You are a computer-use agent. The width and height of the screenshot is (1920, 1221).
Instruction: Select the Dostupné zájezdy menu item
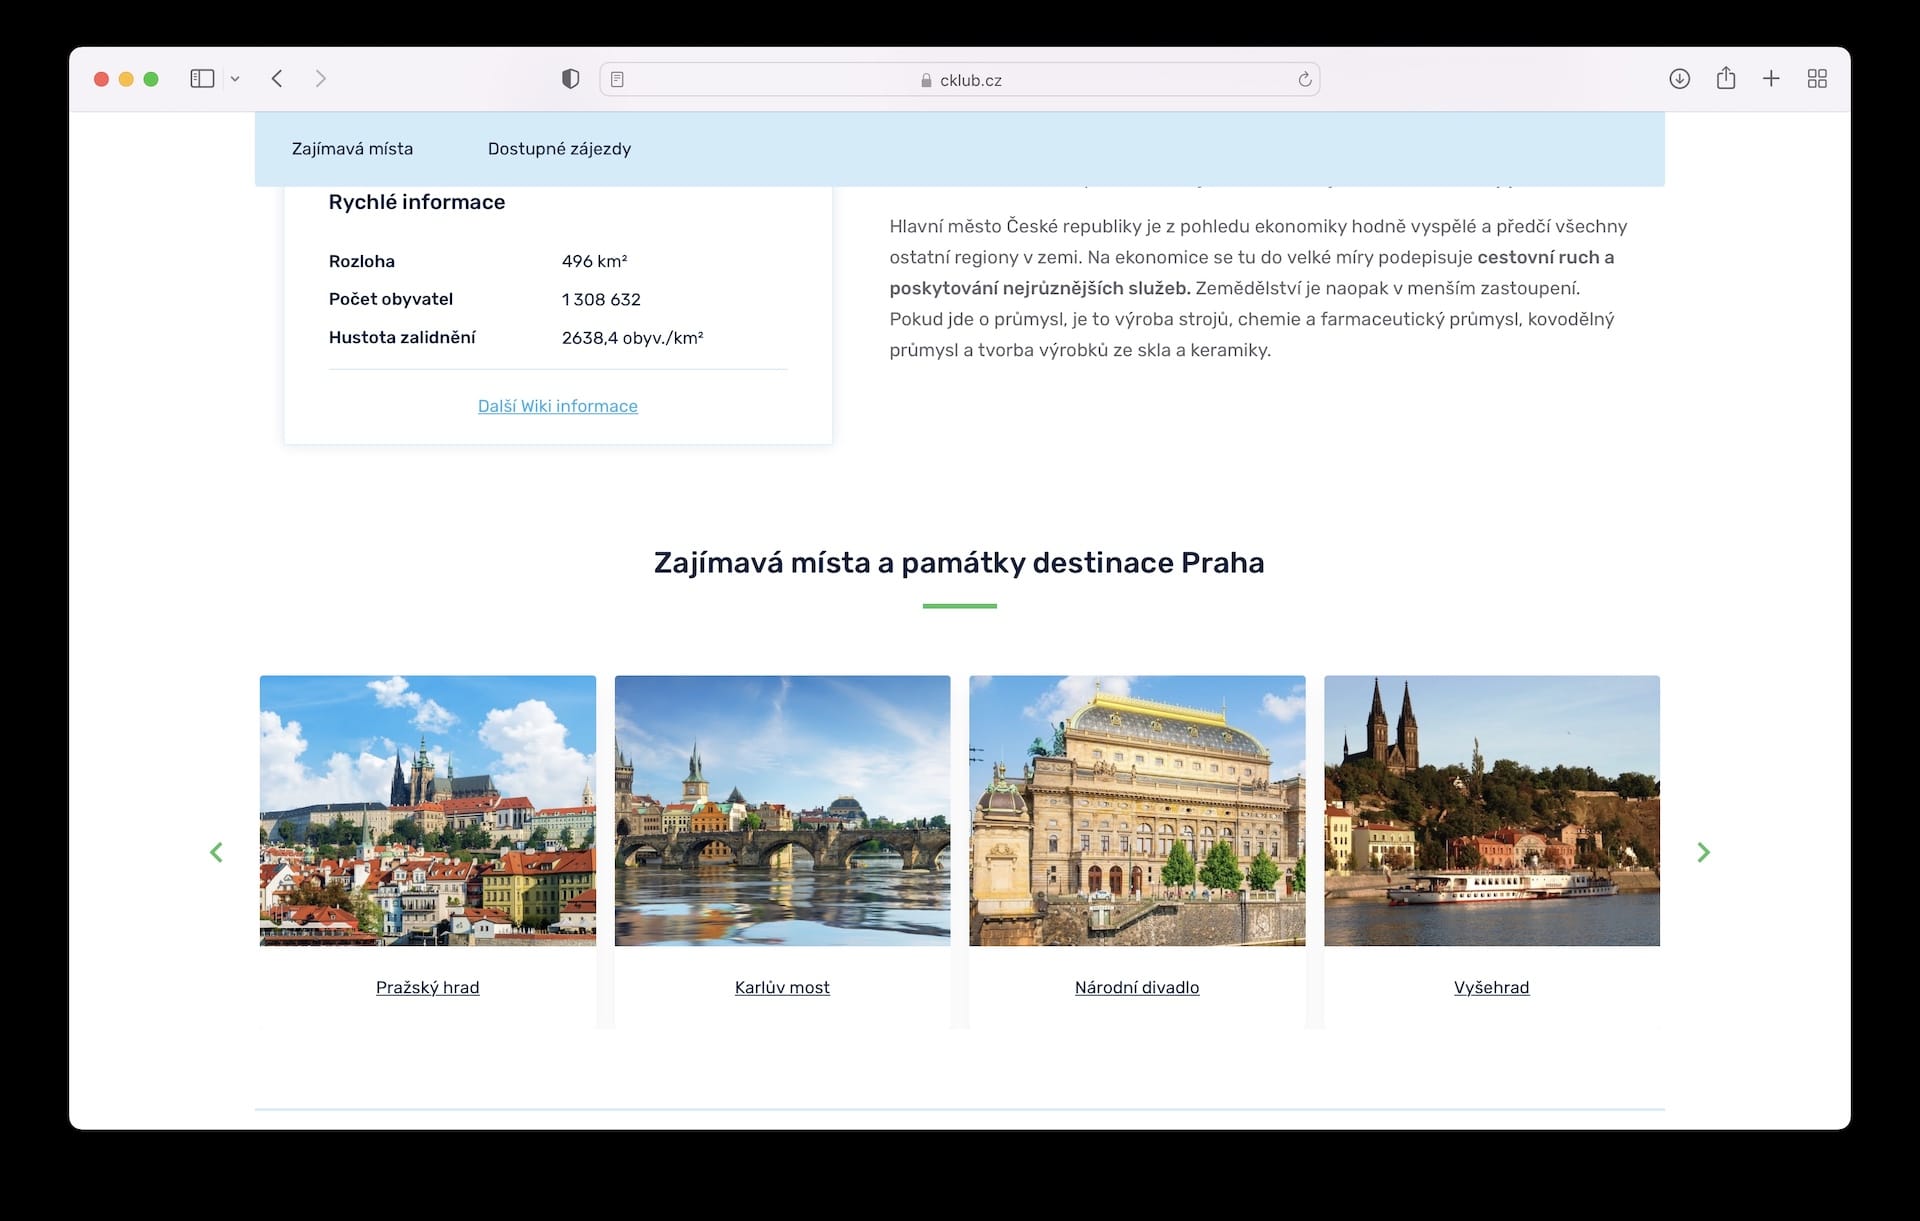[x=559, y=149]
